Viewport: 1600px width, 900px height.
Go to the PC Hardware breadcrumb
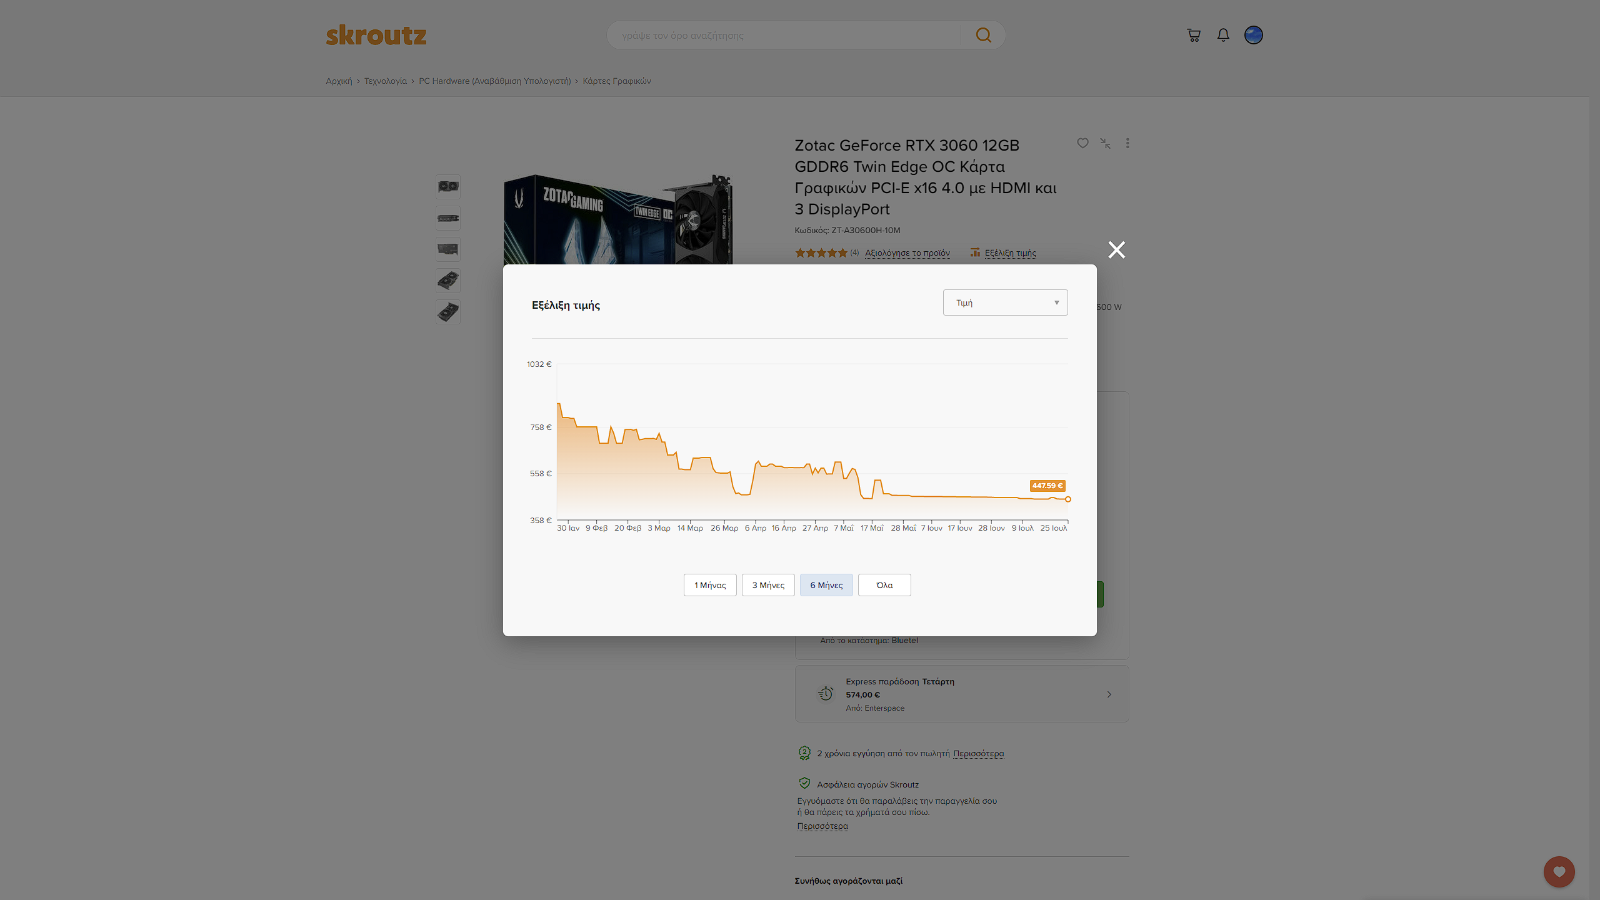495,81
